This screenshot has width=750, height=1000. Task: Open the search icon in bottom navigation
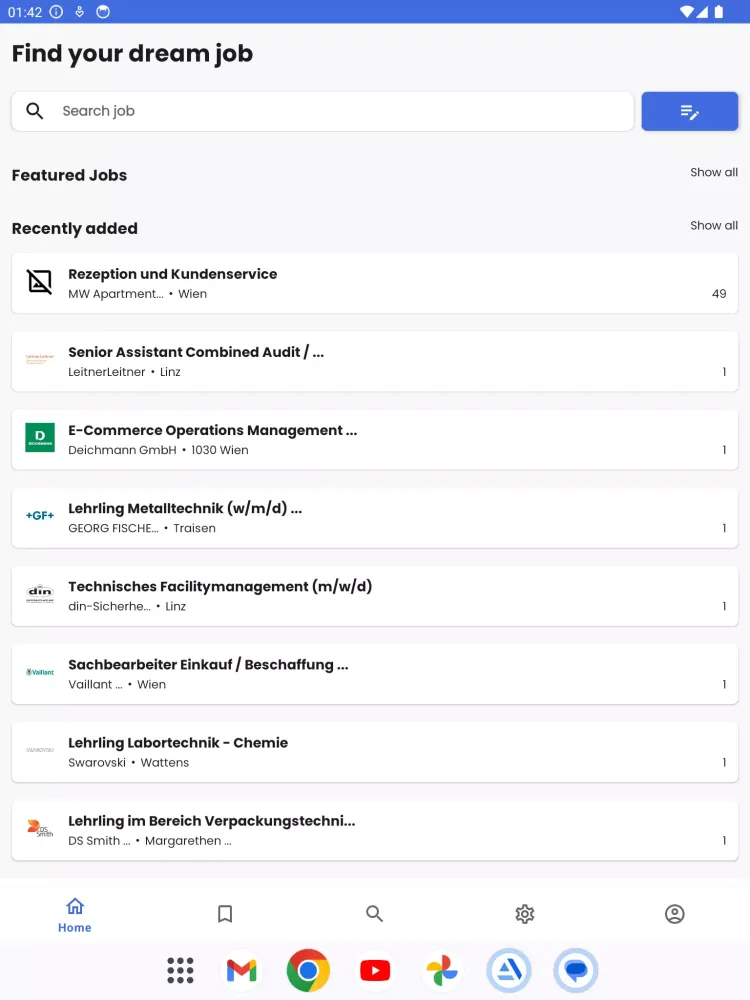coord(375,913)
